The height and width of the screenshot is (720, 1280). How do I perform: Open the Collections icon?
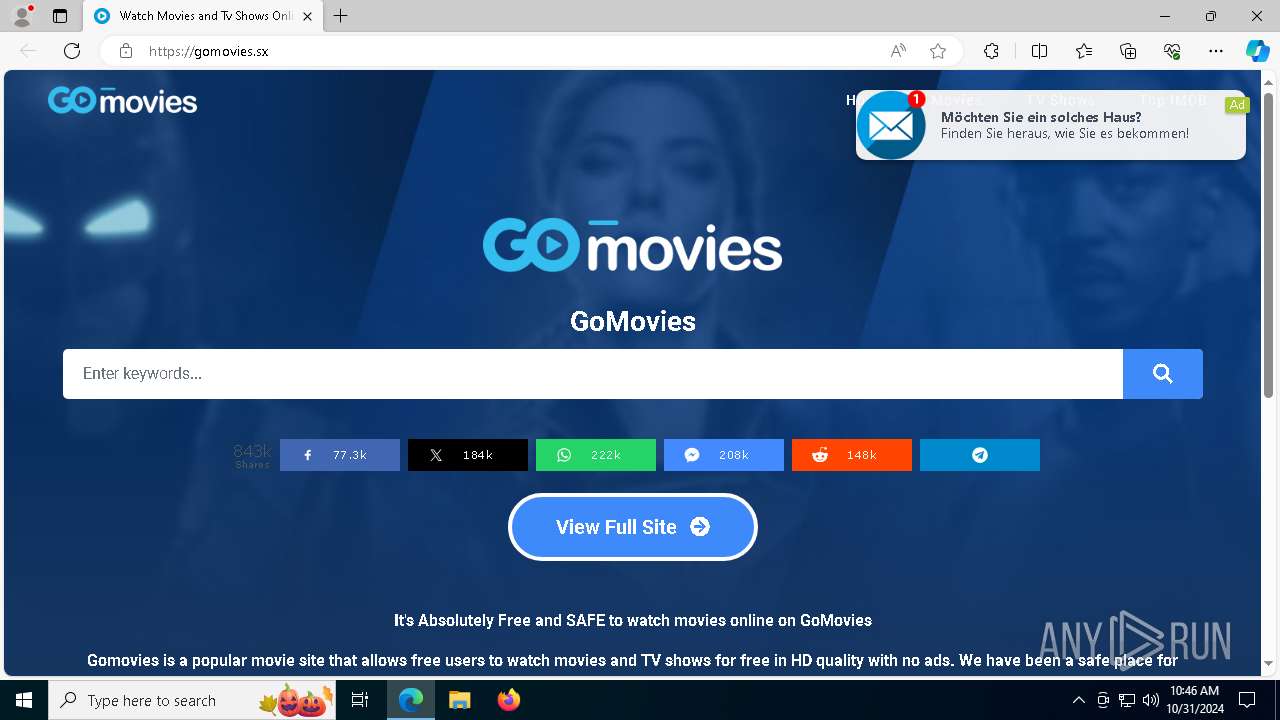point(1128,51)
